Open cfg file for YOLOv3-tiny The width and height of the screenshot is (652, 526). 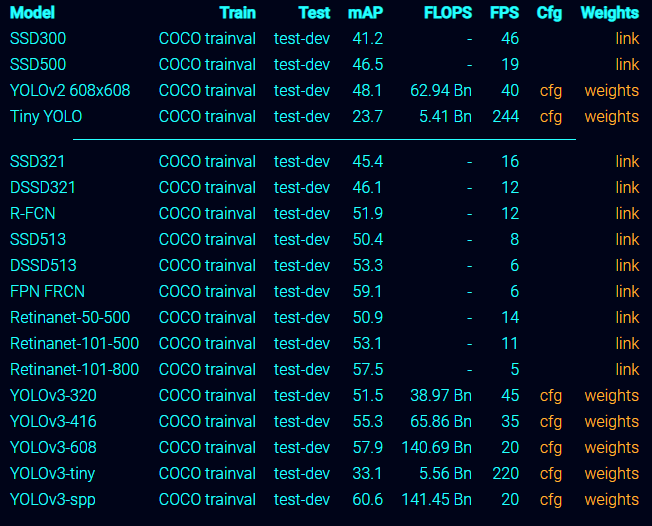(x=551, y=474)
